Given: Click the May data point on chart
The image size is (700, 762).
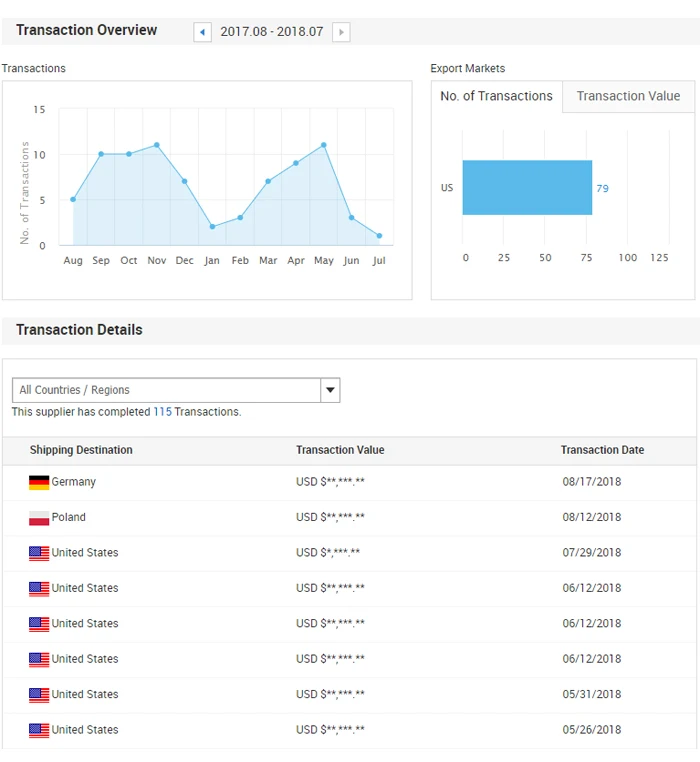Looking at the screenshot, I should [x=324, y=145].
